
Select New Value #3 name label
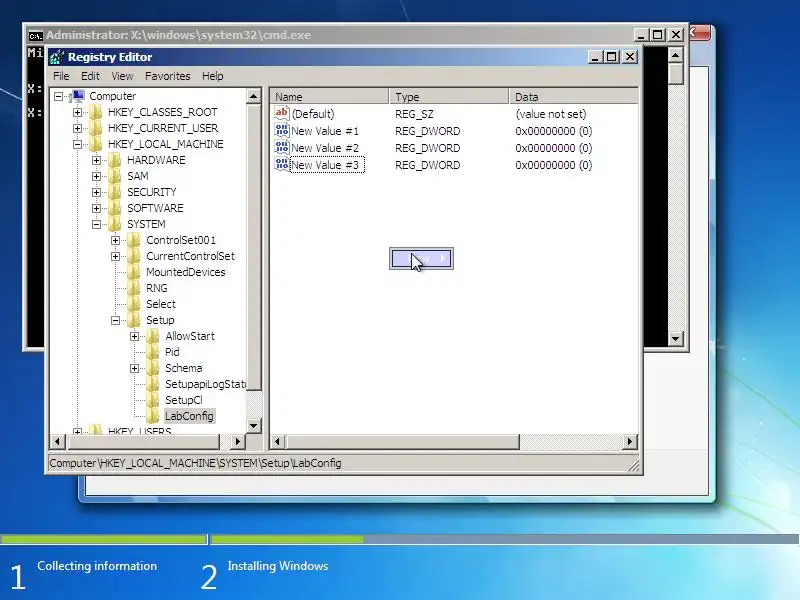(325, 165)
